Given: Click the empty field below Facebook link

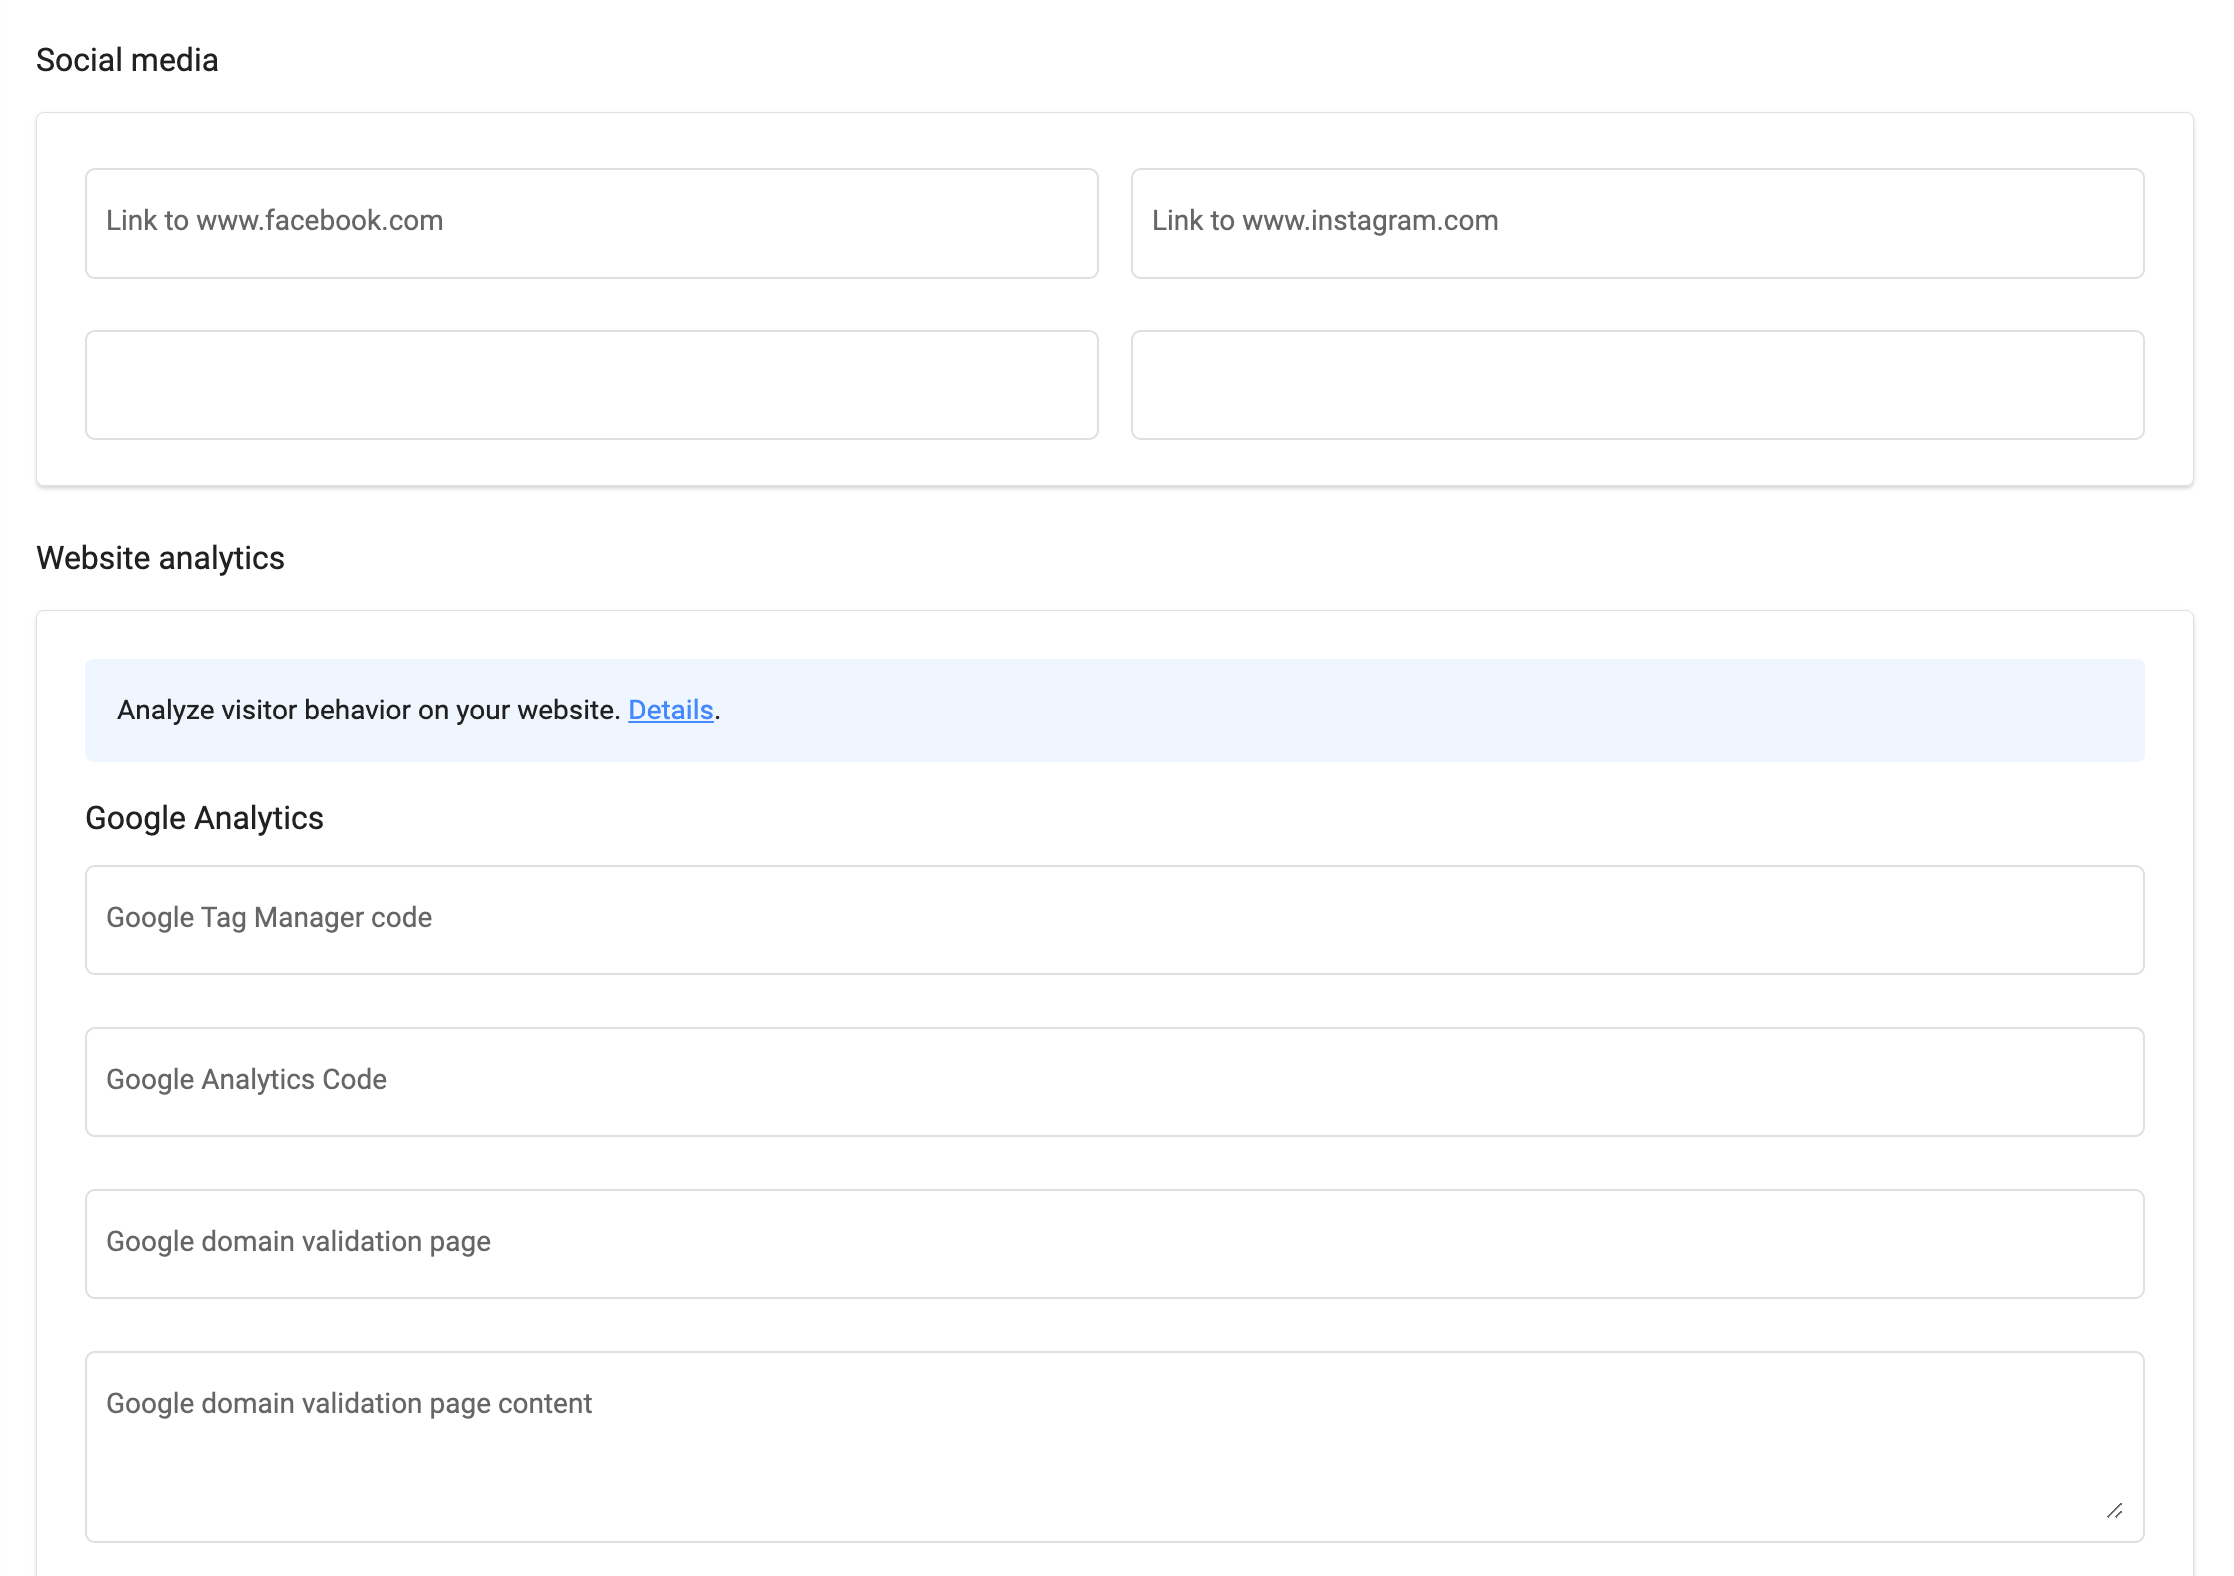Looking at the screenshot, I should (x=591, y=385).
